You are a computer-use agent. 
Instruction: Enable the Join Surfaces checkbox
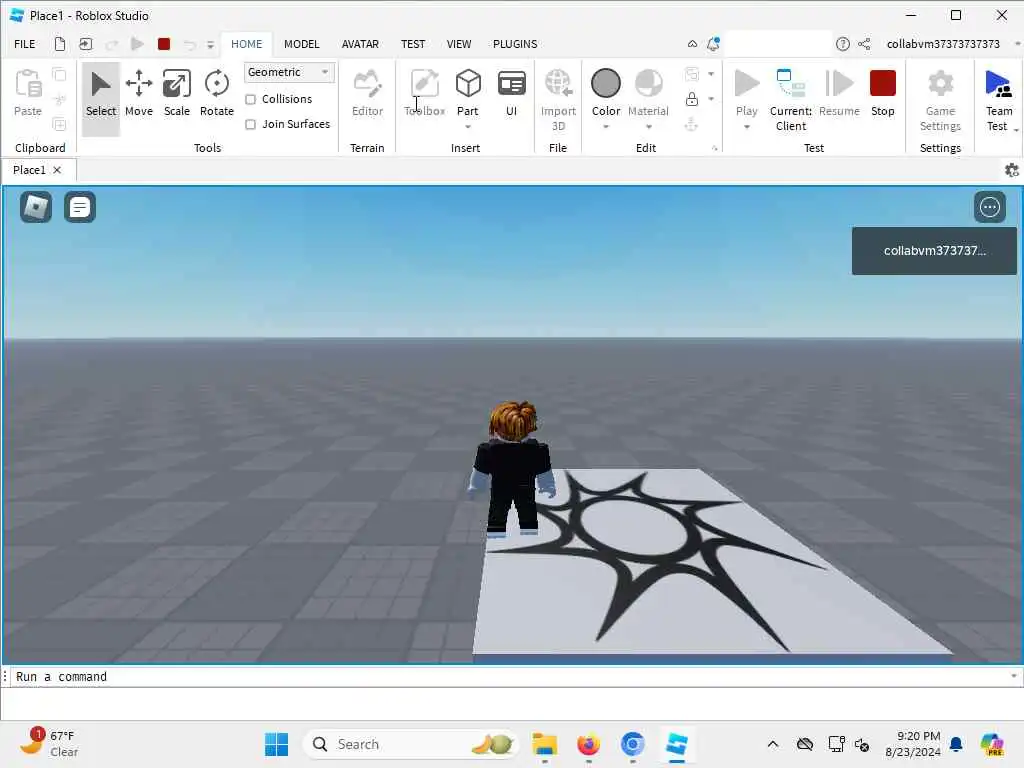pos(250,124)
